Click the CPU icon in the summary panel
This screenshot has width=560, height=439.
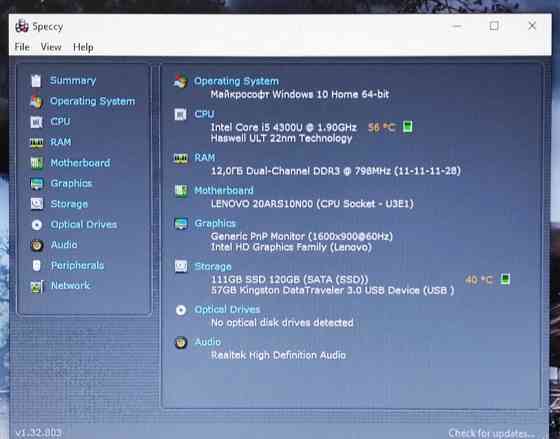point(180,114)
